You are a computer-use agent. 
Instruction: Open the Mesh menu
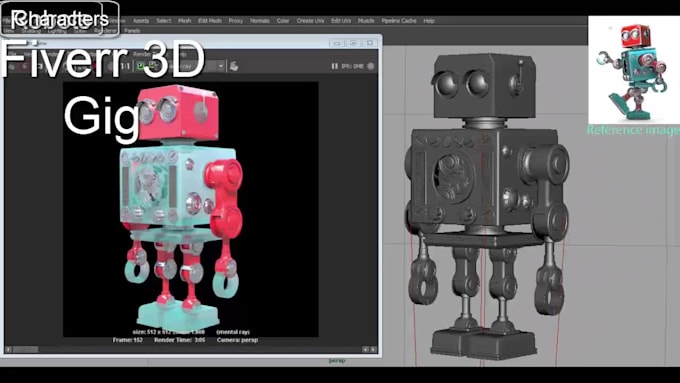click(x=185, y=21)
